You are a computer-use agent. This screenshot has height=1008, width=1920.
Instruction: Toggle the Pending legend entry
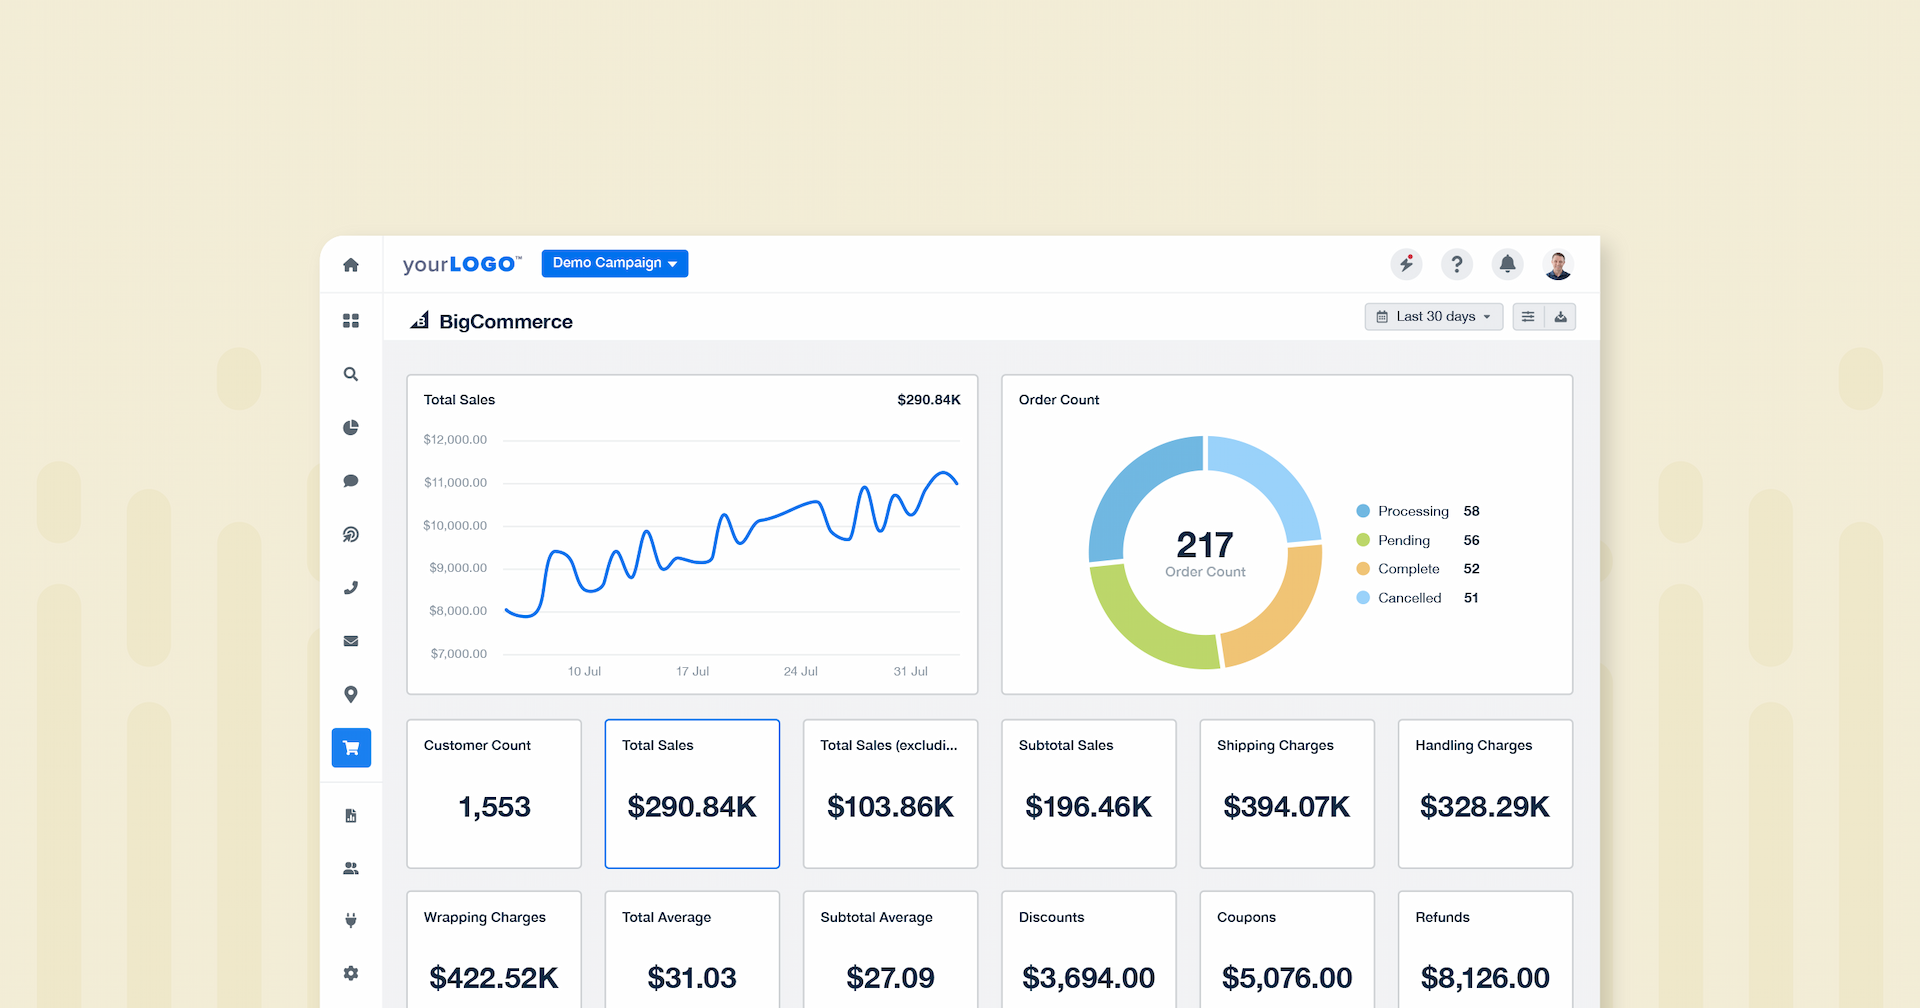[x=1404, y=540]
